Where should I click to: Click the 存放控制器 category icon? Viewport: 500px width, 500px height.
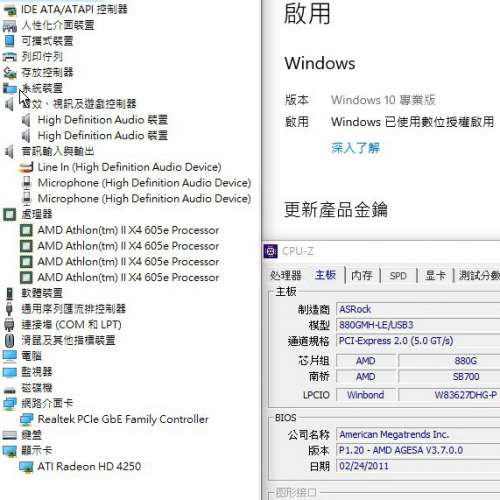pos(9,72)
